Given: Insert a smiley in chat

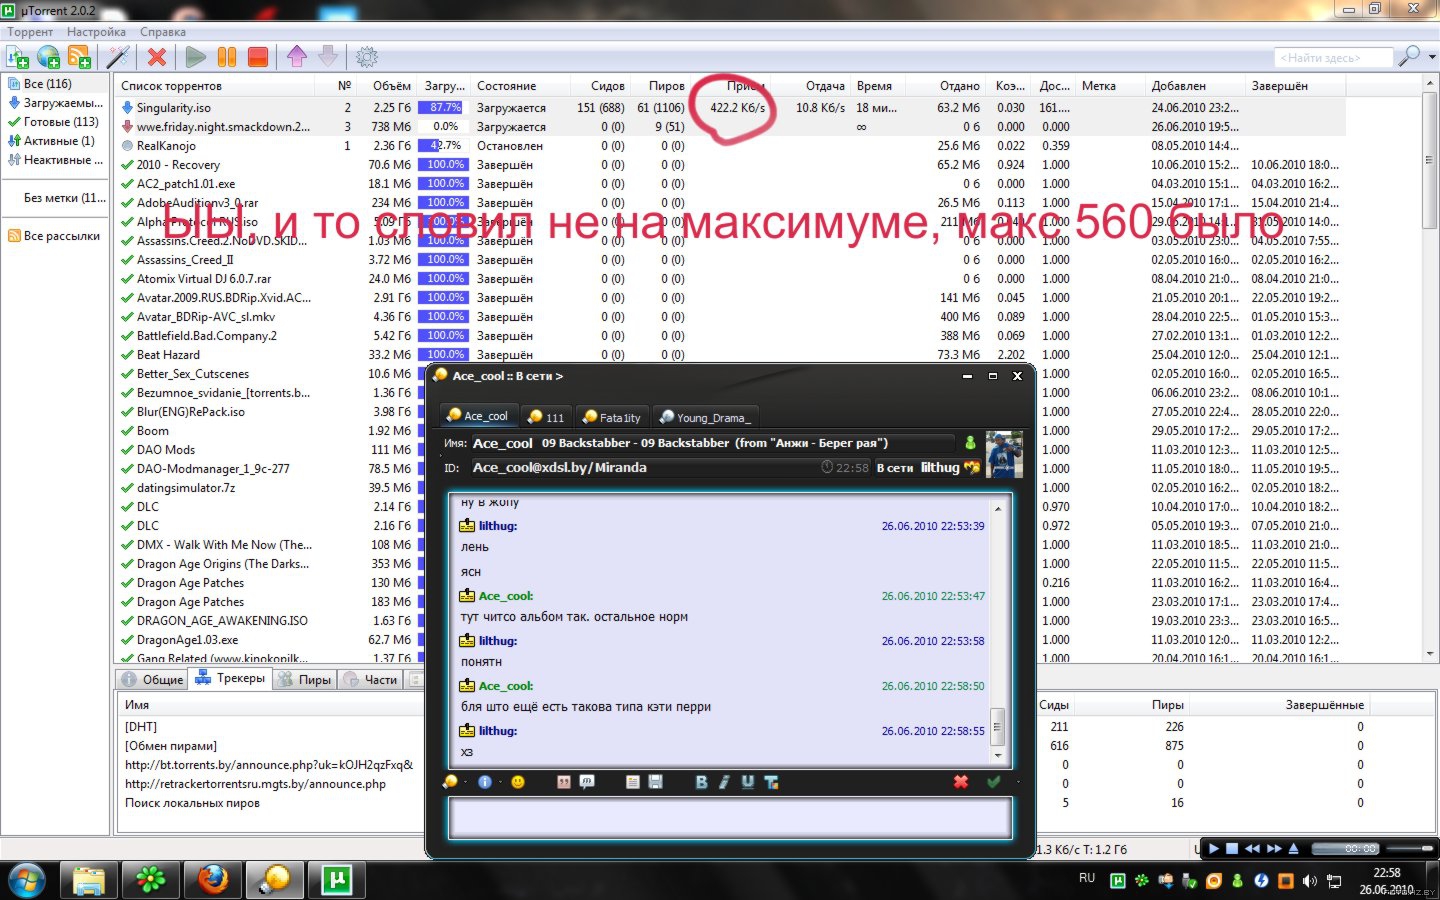Looking at the screenshot, I should 518,782.
